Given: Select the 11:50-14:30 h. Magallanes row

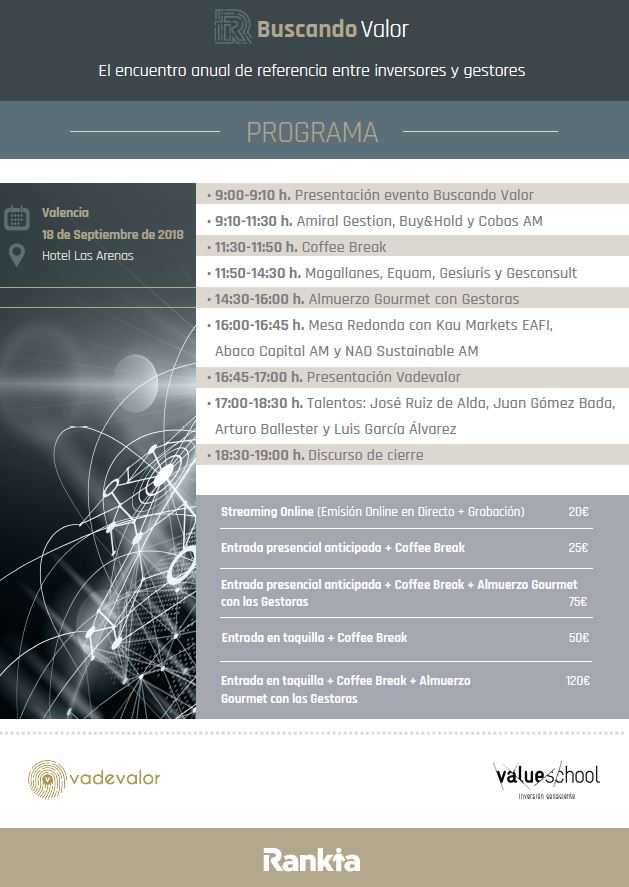Looking at the screenshot, I should (412, 273).
